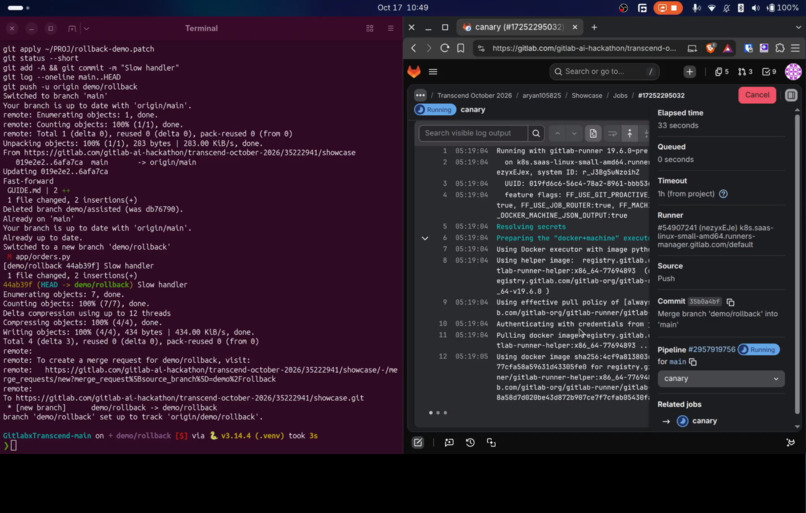The width and height of the screenshot is (806, 513).
Task: Toggle log line wrapping
Action: point(612,134)
